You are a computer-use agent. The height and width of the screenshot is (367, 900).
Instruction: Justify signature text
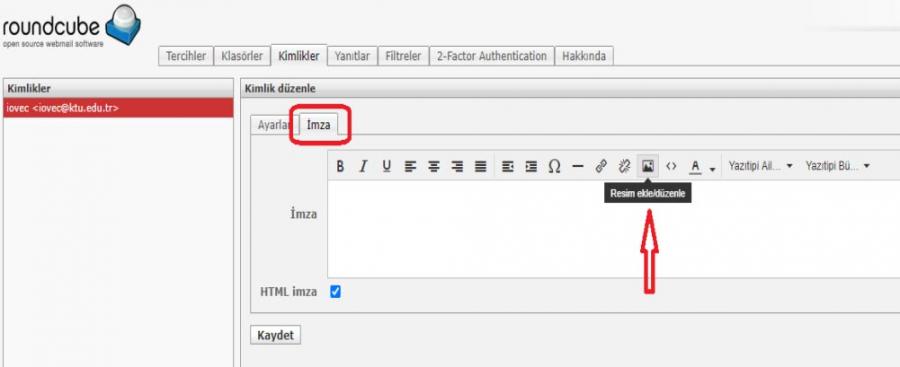point(480,167)
